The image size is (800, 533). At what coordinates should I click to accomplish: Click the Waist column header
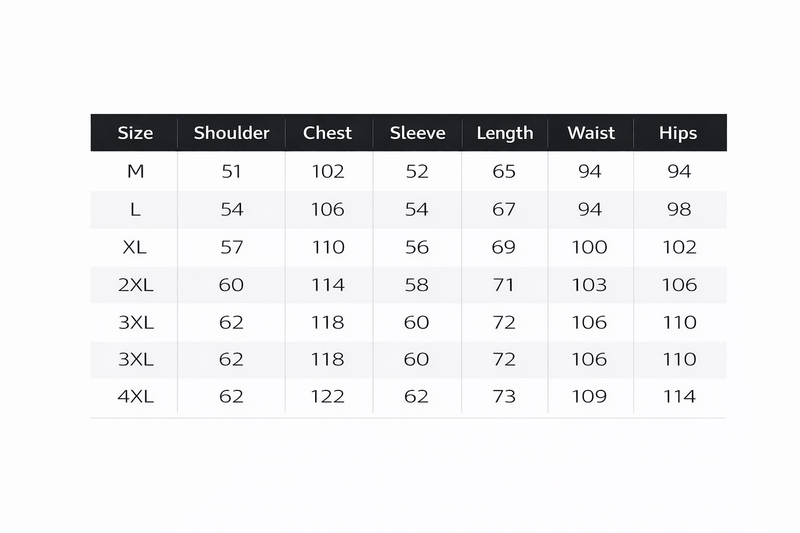pos(591,133)
